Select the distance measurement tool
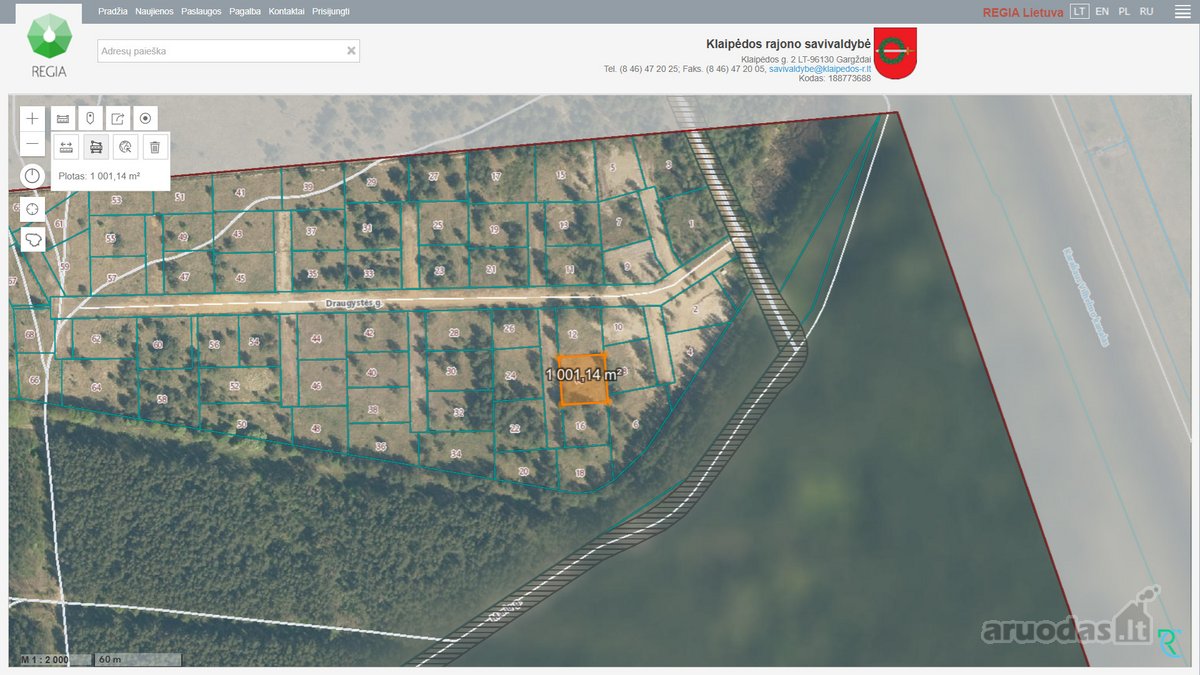 (x=67, y=148)
